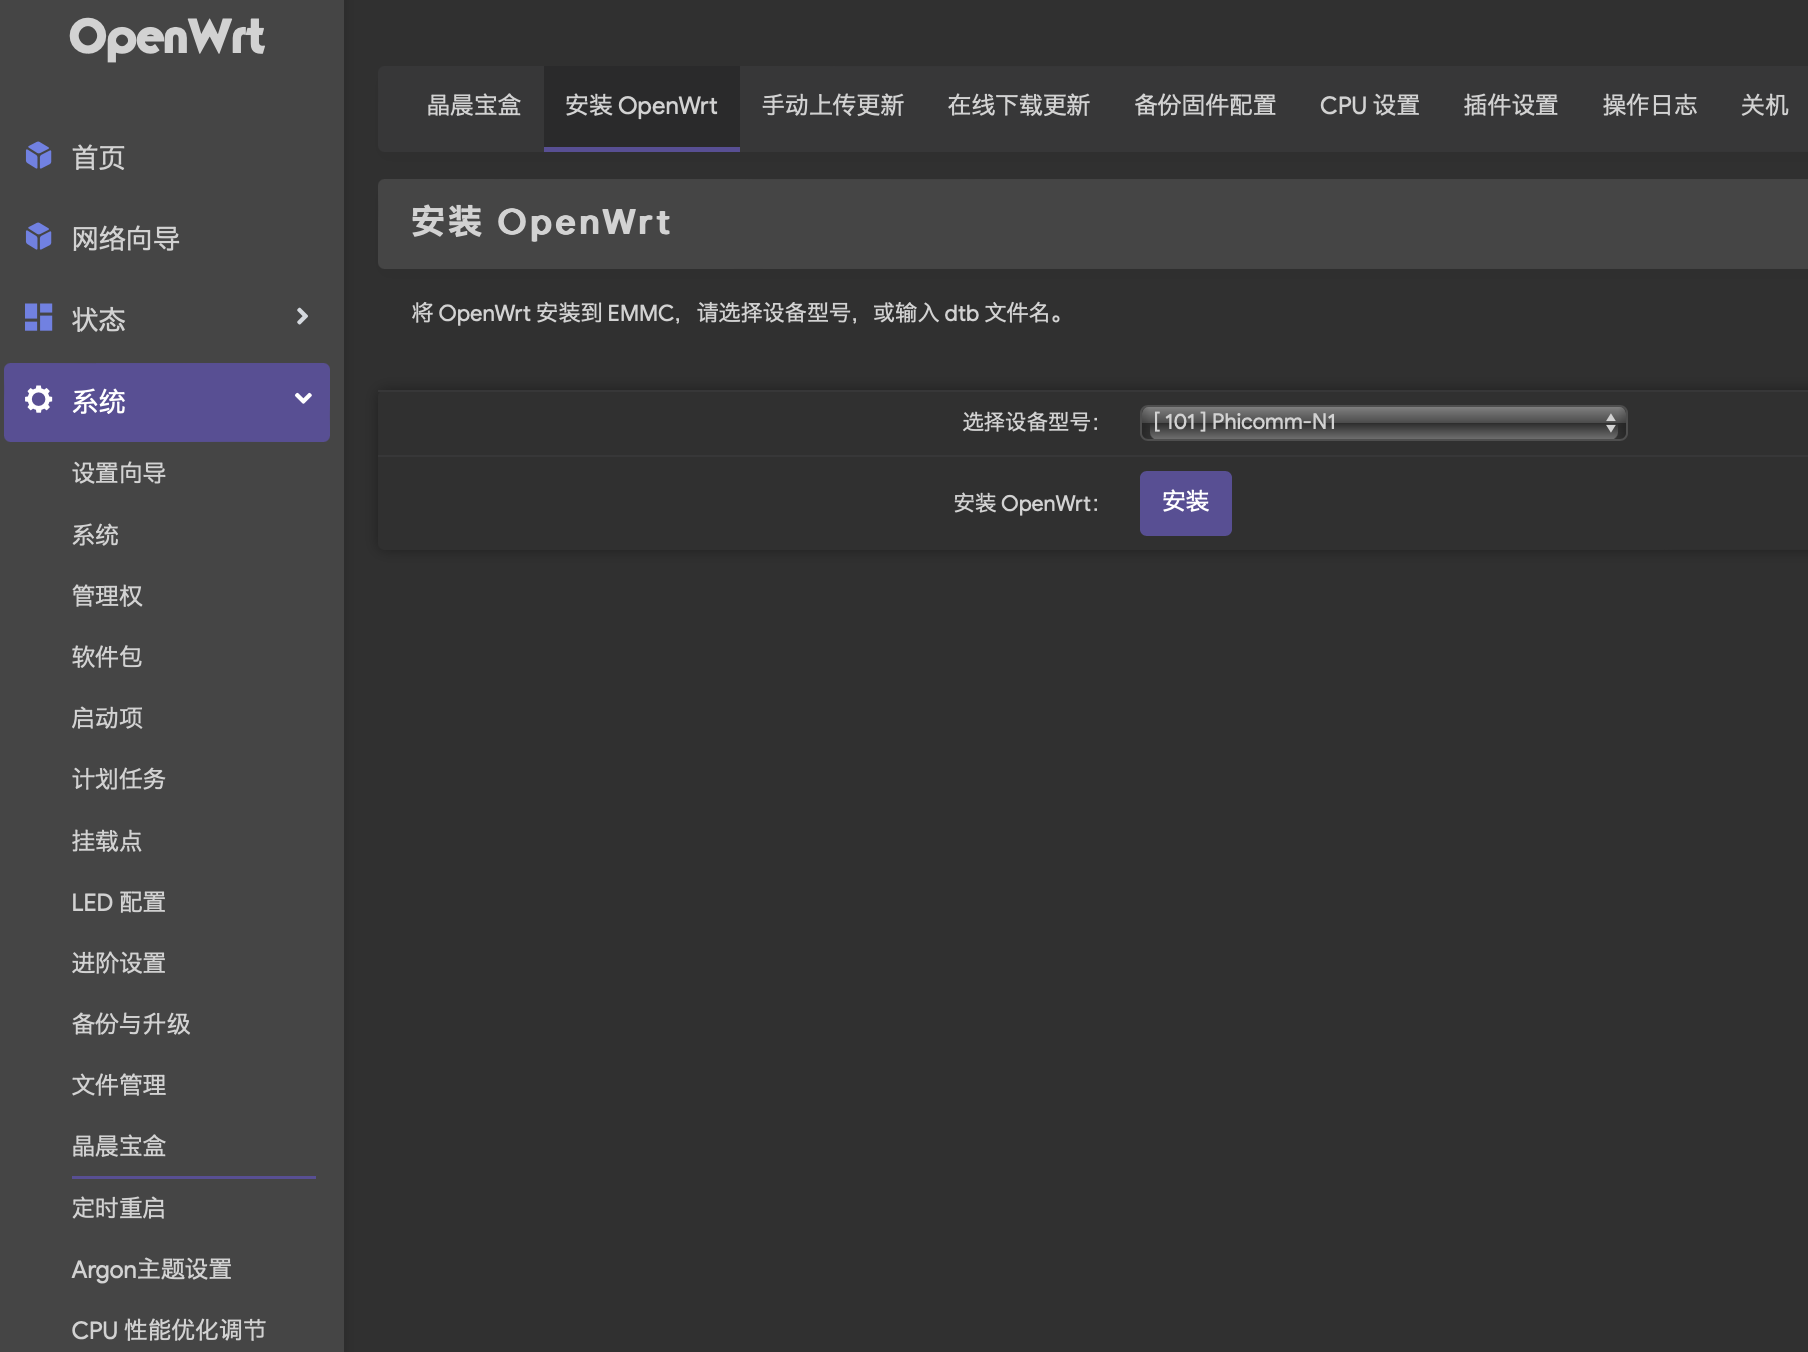Click the cube icon next to 首页
The image size is (1808, 1352).
click(39, 156)
